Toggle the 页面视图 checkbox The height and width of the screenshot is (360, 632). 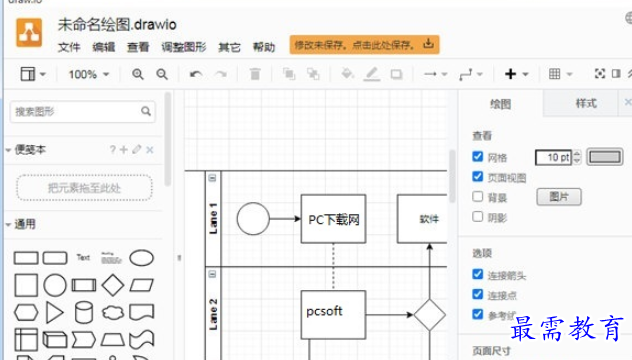(478, 177)
